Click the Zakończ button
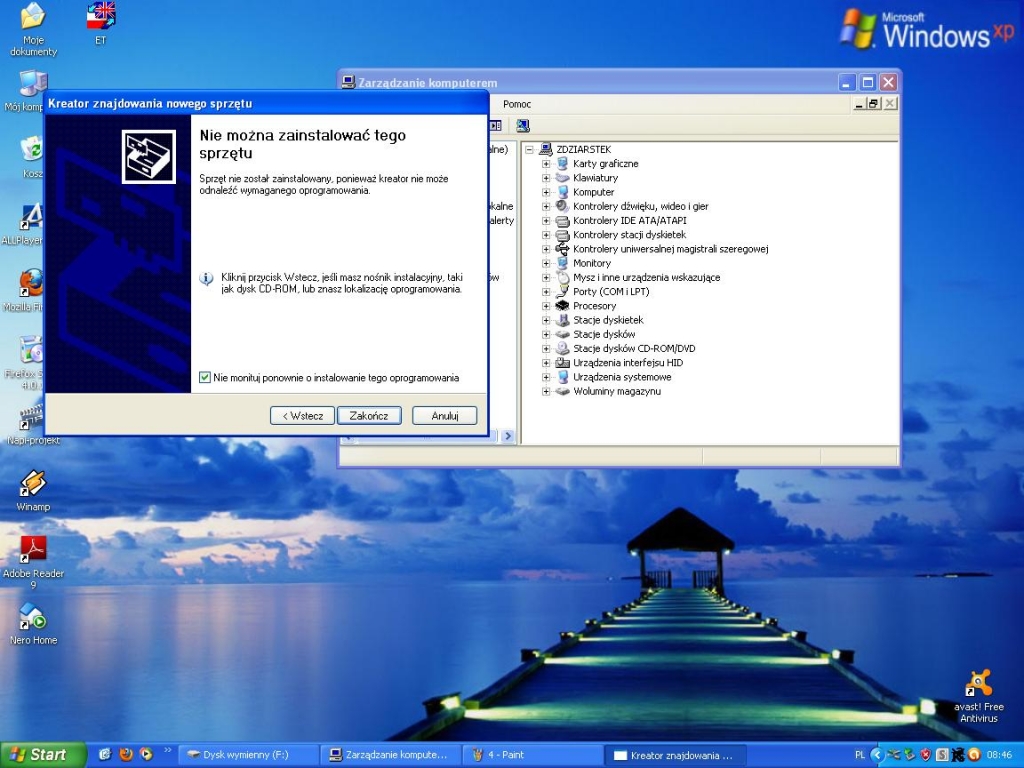Viewport: 1024px width, 768px height. (369, 415)
